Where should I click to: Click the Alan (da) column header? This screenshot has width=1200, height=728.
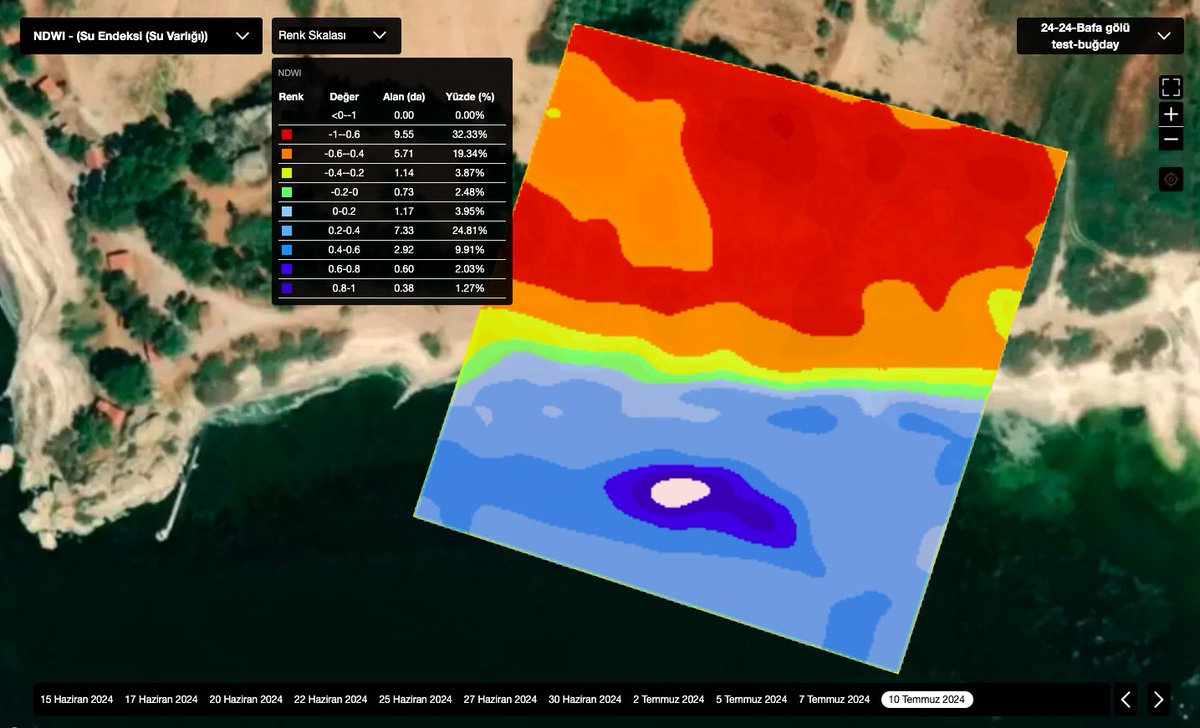coord(404,97)
